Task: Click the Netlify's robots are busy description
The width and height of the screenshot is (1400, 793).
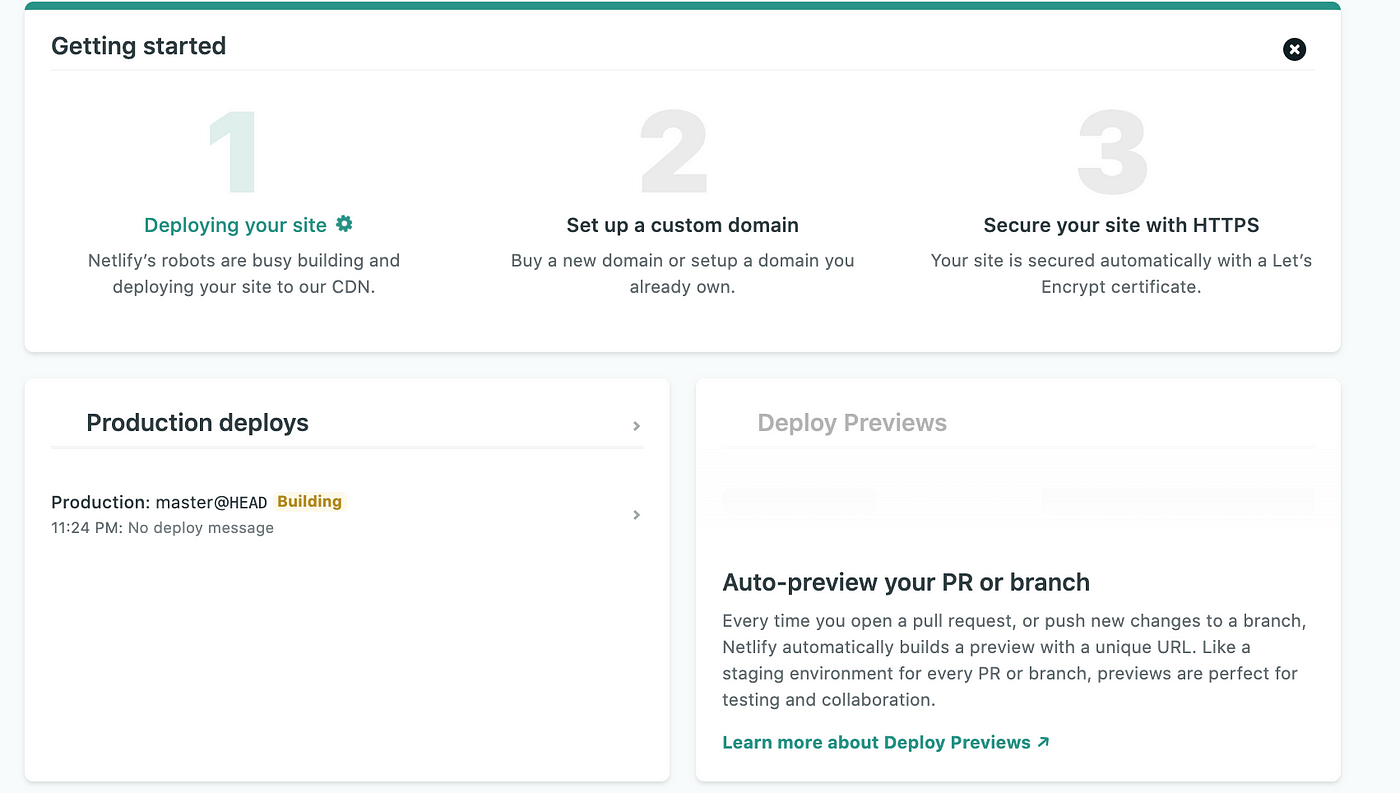Action: 244,273
